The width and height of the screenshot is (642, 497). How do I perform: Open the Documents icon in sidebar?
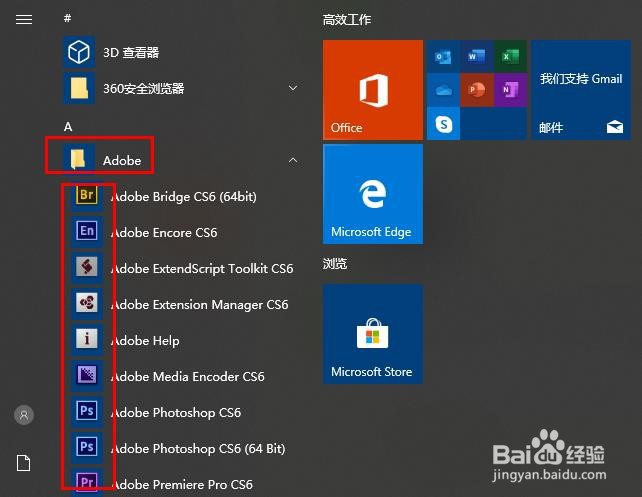point(24,463)
